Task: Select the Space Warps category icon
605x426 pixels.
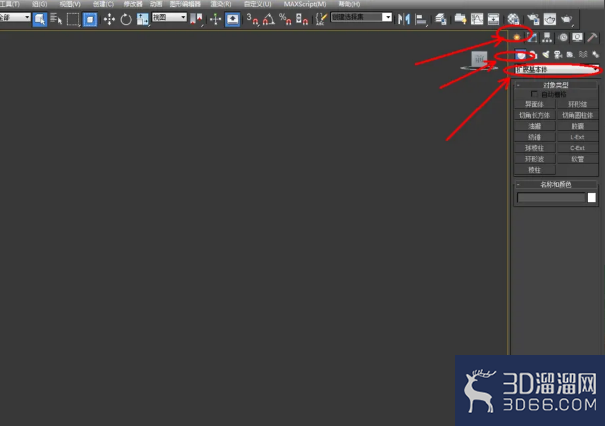Action: [x=583, y=54]
